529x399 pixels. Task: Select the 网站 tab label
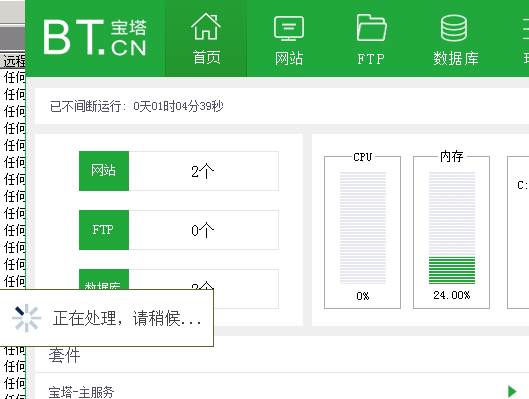(x=289, y=58)
